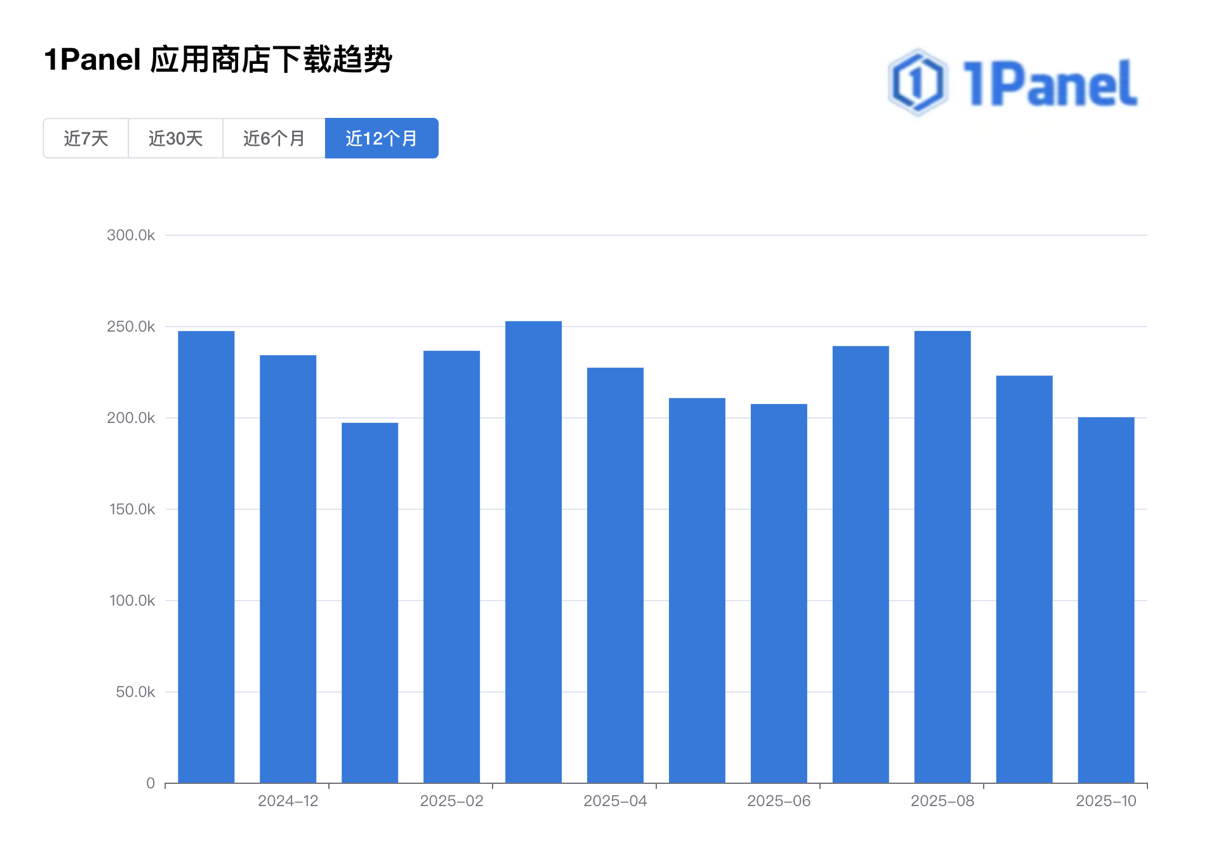This screenshot has height=866, width=1224.
Task: Click the 150.0k axis label
Action: pos(132,509)
